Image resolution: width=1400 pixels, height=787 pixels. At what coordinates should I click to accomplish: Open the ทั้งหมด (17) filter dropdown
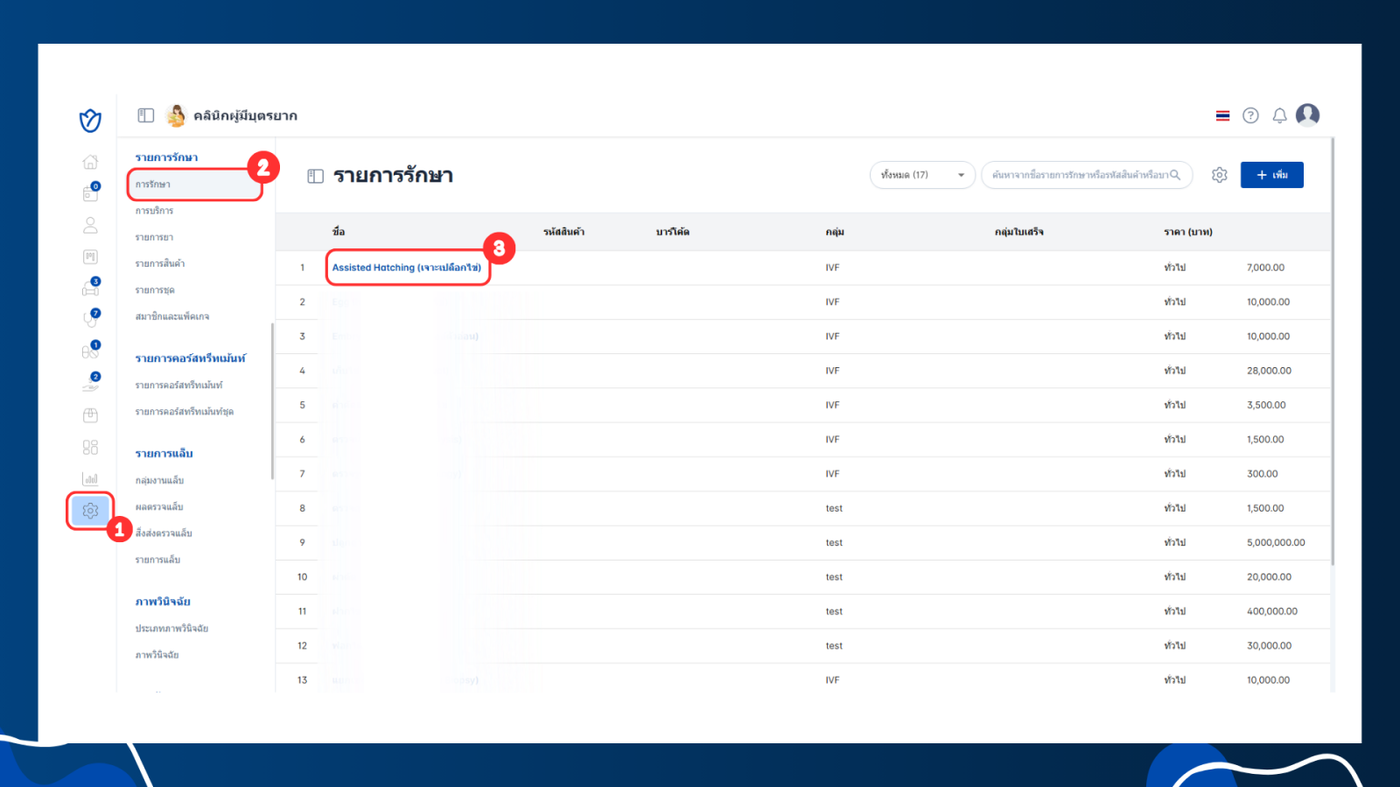pyautogui.click(x=922, y=175)
